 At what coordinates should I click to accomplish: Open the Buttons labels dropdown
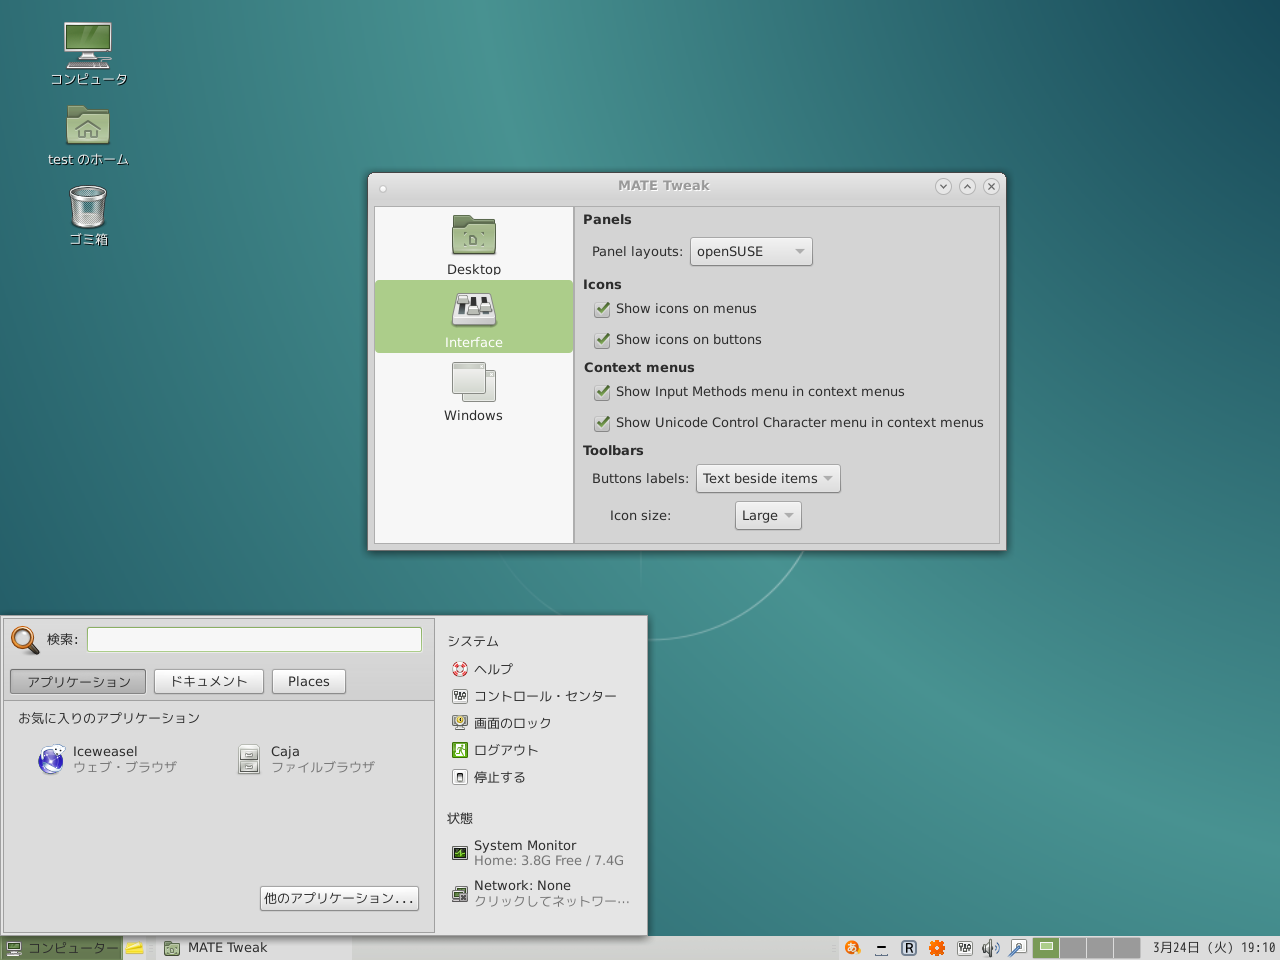pyautogui.click(x=768, y=479)
